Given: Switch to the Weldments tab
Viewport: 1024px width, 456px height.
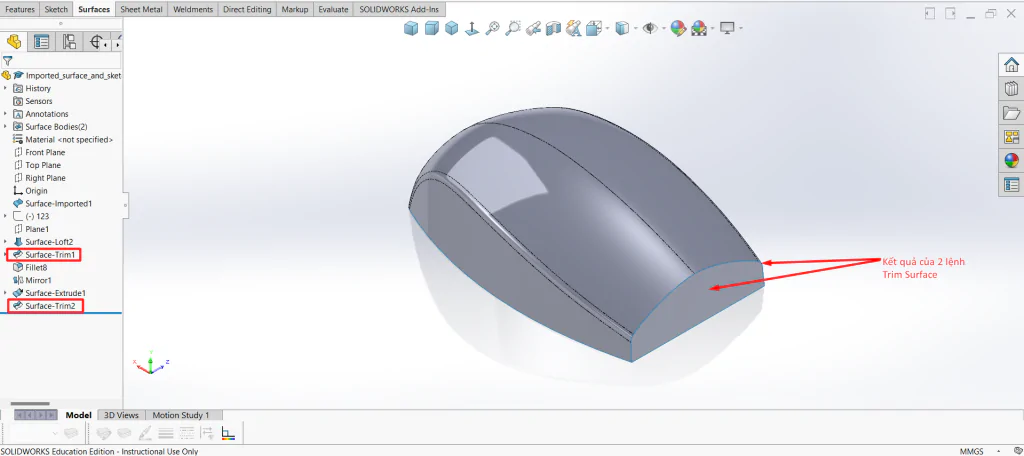Looking at the screenshot, I should click(193, 10).
